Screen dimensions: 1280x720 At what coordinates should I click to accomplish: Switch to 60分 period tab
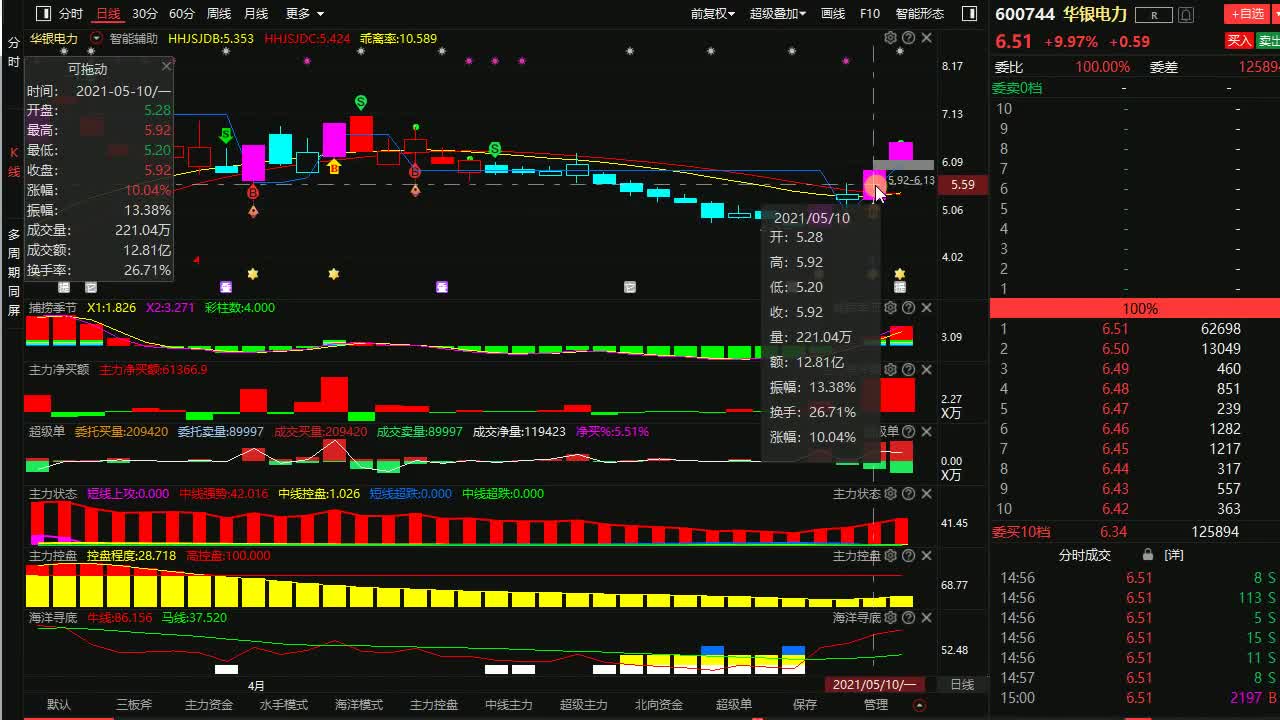click(x=182, y=14)
